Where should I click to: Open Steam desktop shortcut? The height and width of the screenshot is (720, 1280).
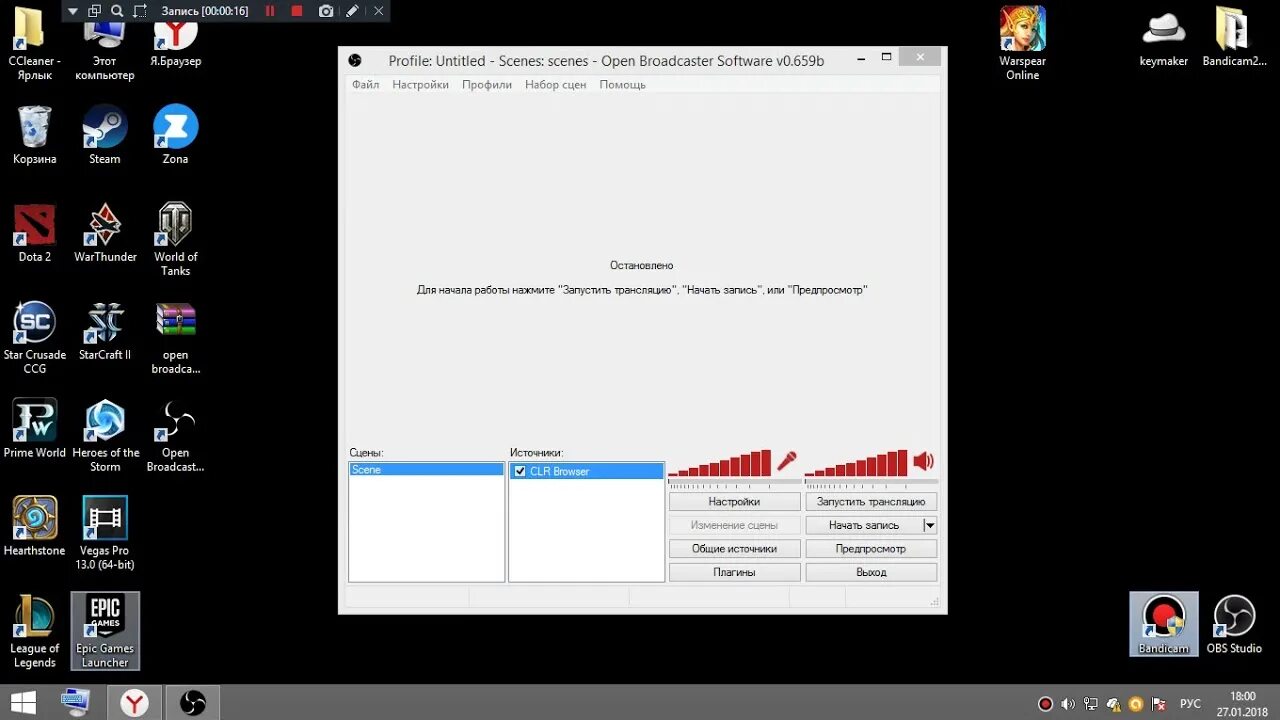[x=105, y=135]
